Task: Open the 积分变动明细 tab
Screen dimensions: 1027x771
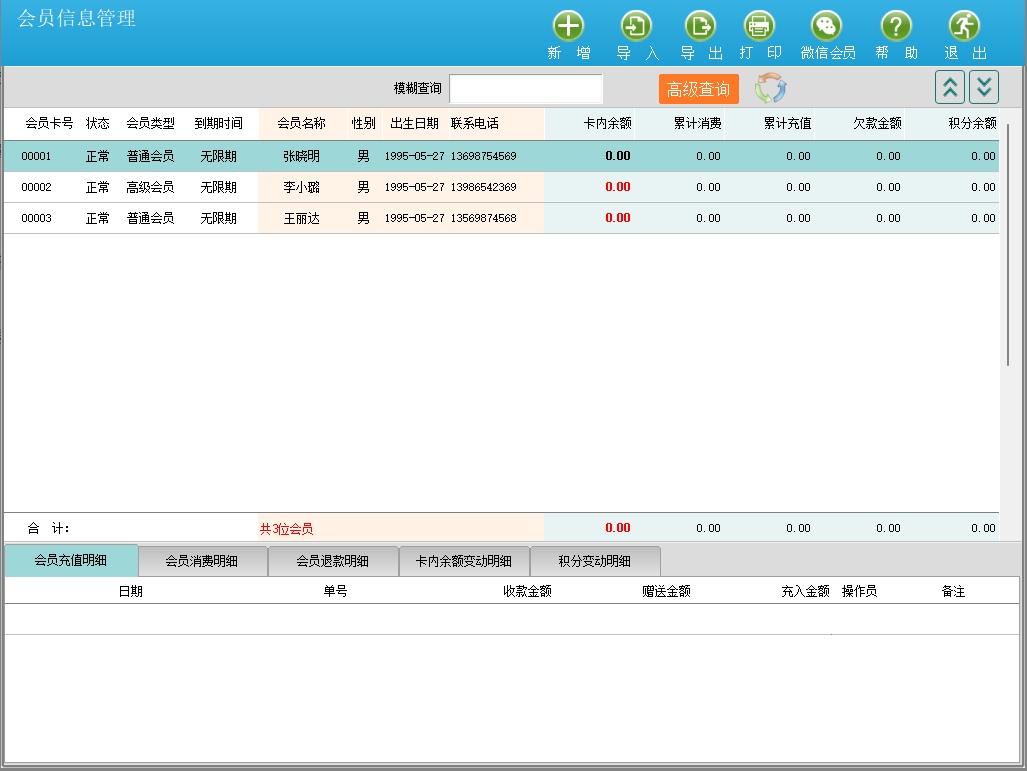Action: (x=595, y=561)
